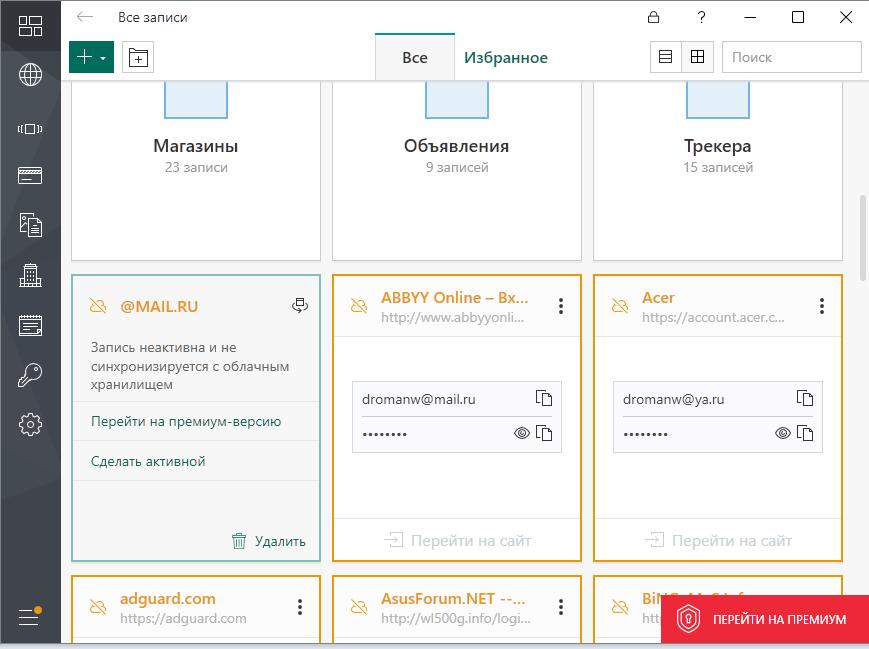This screenshot has height=649, width=869.
Task: Click the adguard.com entry title
Action: tap(168, 599)
